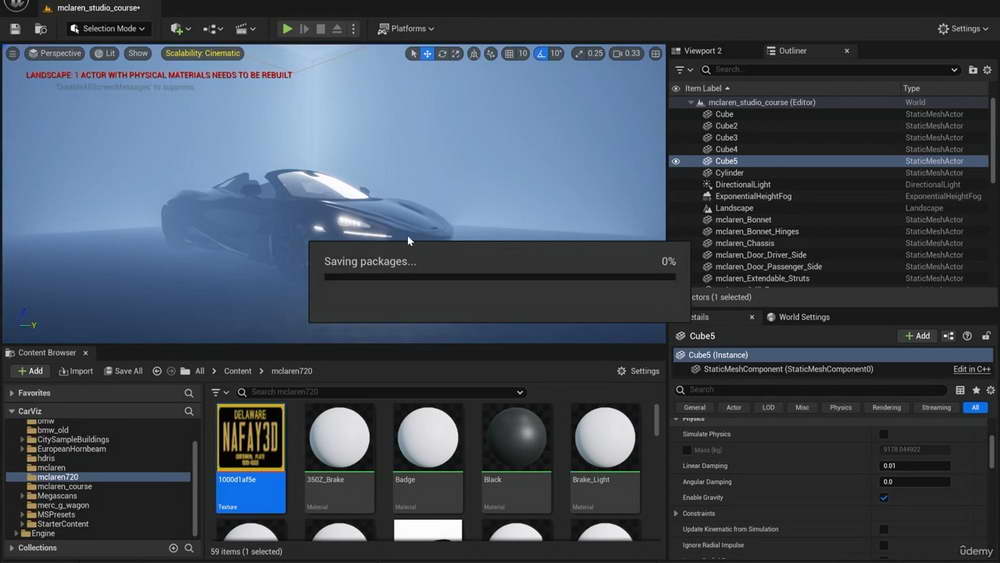The image size is (1000, 563).
Task: Open the Cinematics clapperboard dropdown
Action: [x=246, y=29]
